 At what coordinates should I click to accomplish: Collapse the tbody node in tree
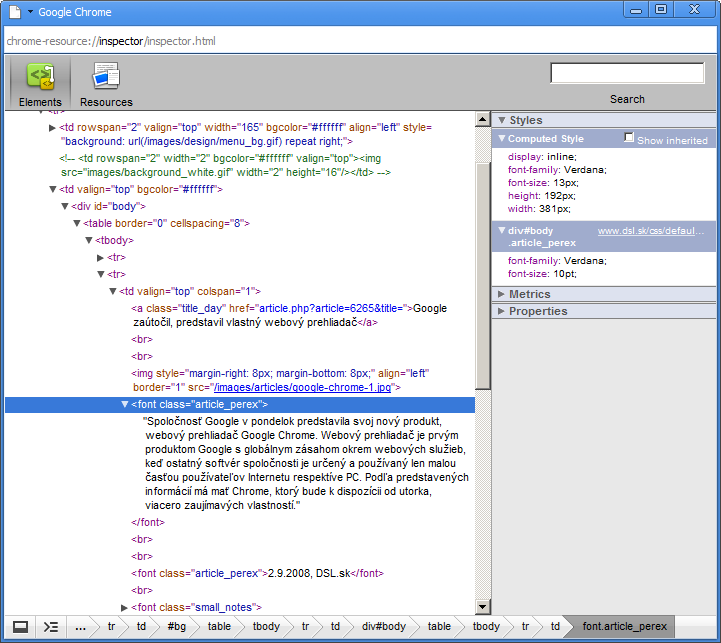[89, 240]
